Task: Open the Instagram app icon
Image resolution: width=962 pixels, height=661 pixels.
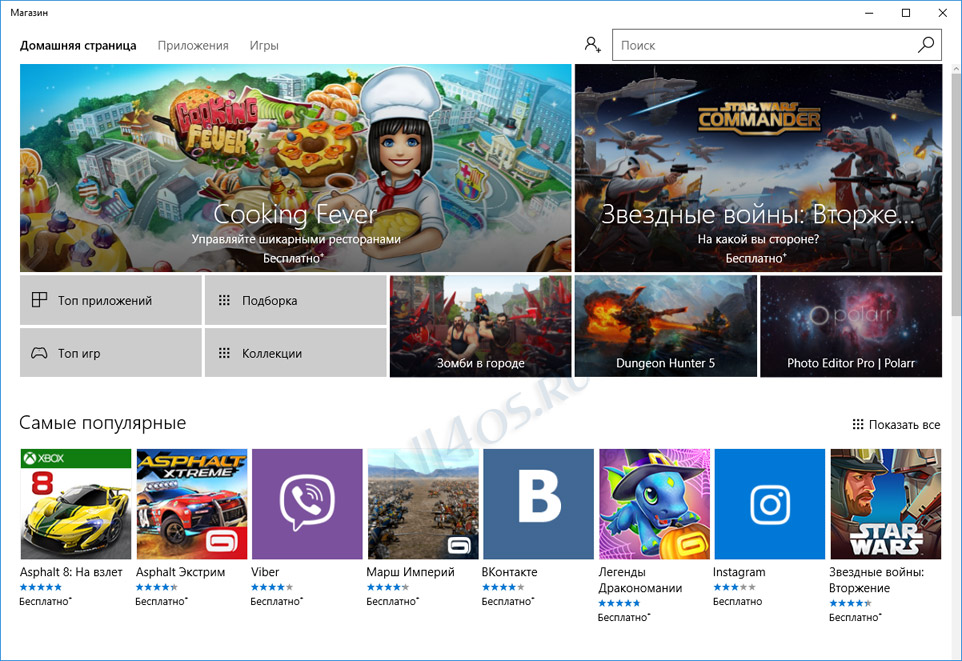Action: 769,504
